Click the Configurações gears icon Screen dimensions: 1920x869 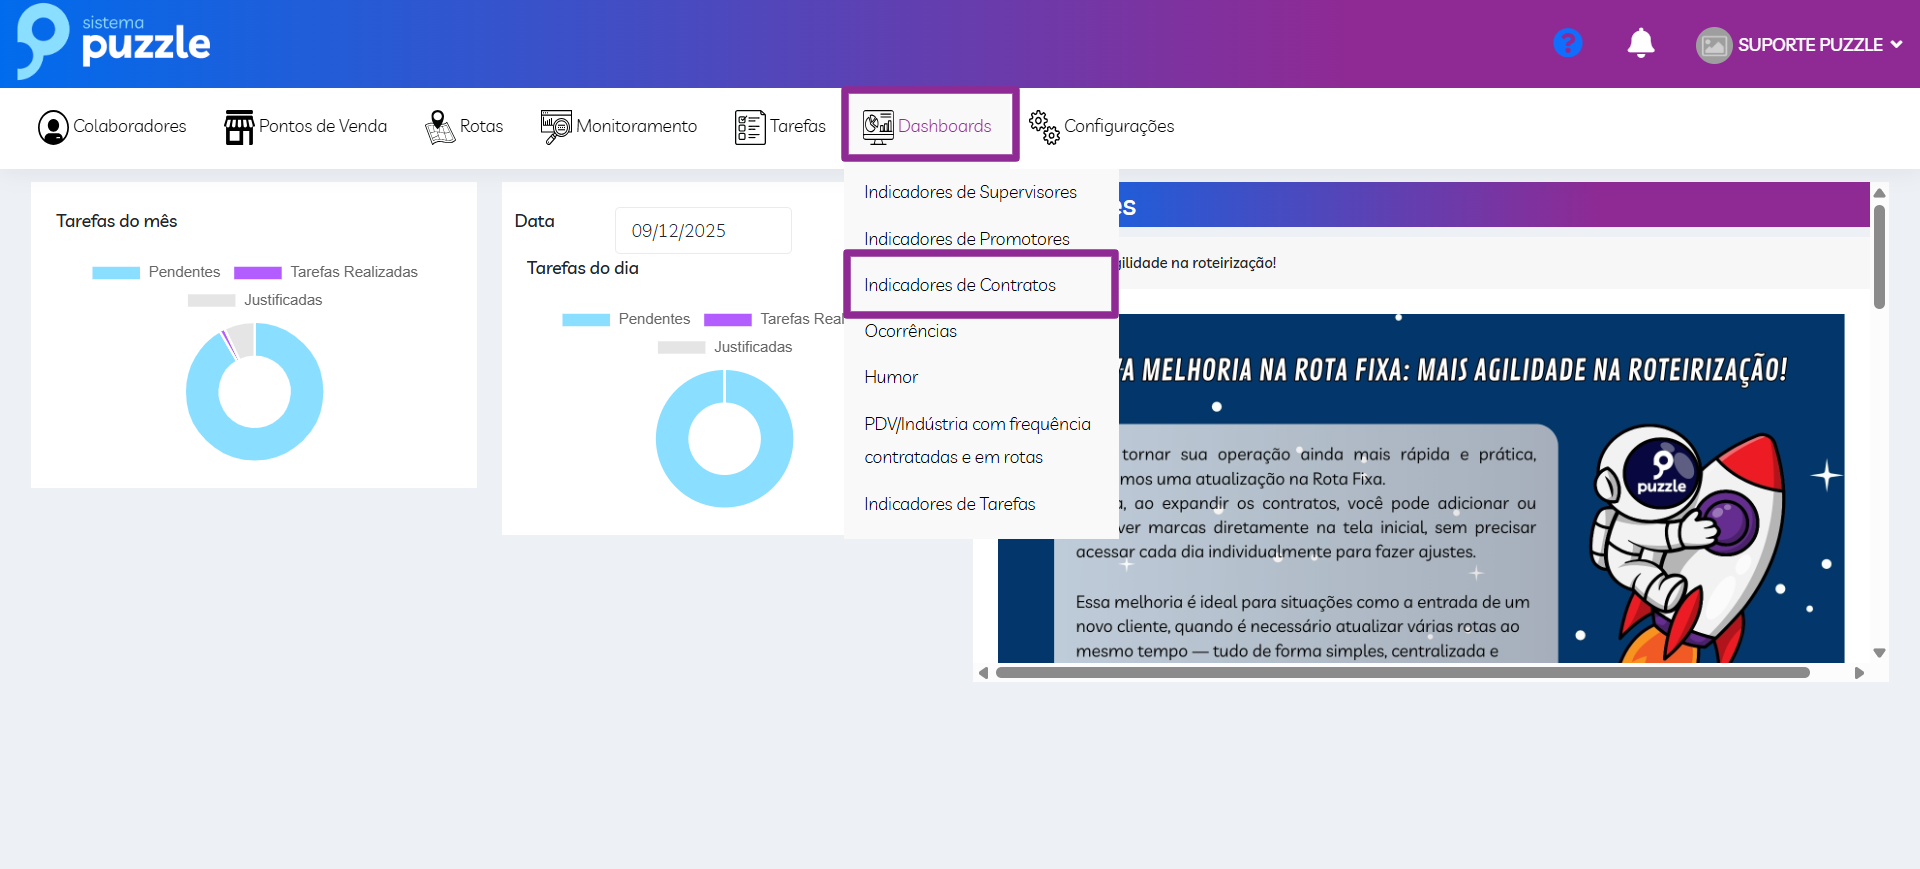tap(1044, 127)
